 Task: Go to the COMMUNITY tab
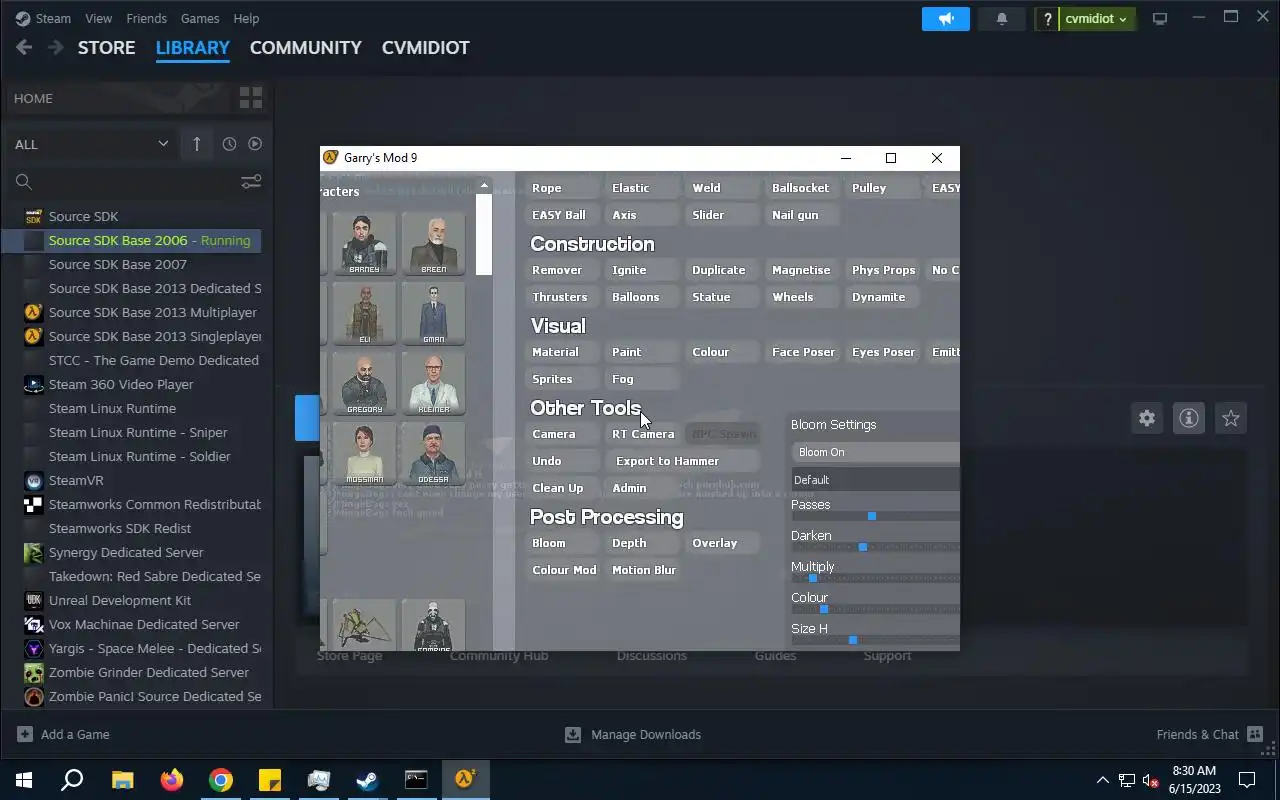tap(305, 47)
